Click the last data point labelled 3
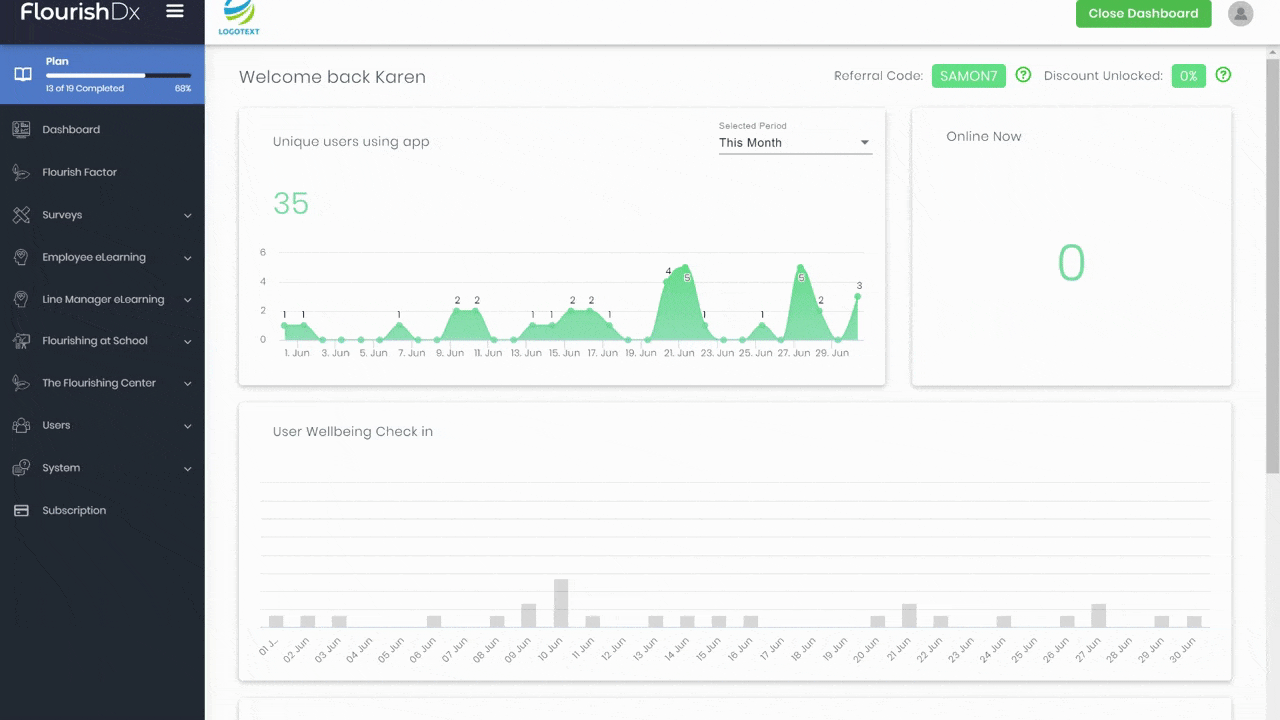Screen dimensions: 1280x720 (858, 296)
